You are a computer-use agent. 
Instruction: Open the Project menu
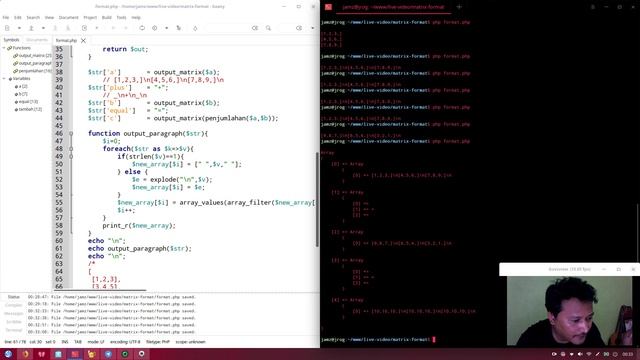(90, 18)
